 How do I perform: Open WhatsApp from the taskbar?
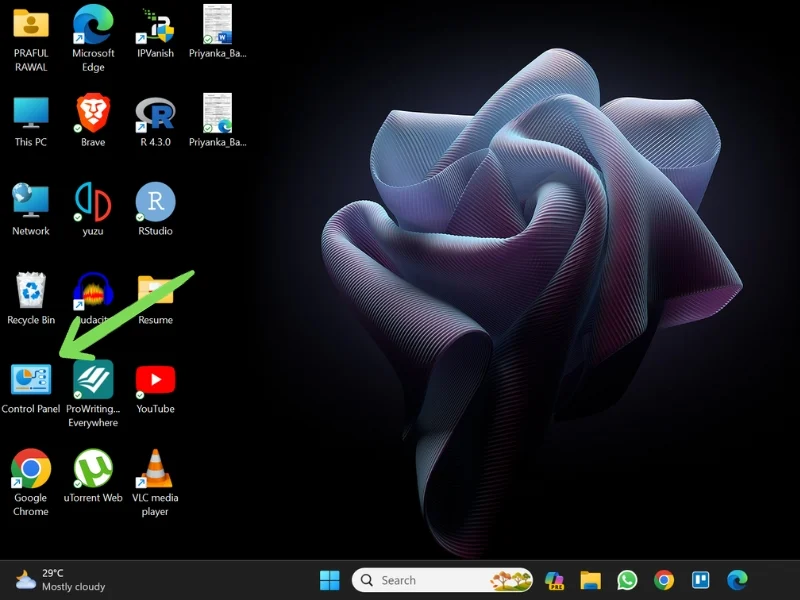(627, 580)
